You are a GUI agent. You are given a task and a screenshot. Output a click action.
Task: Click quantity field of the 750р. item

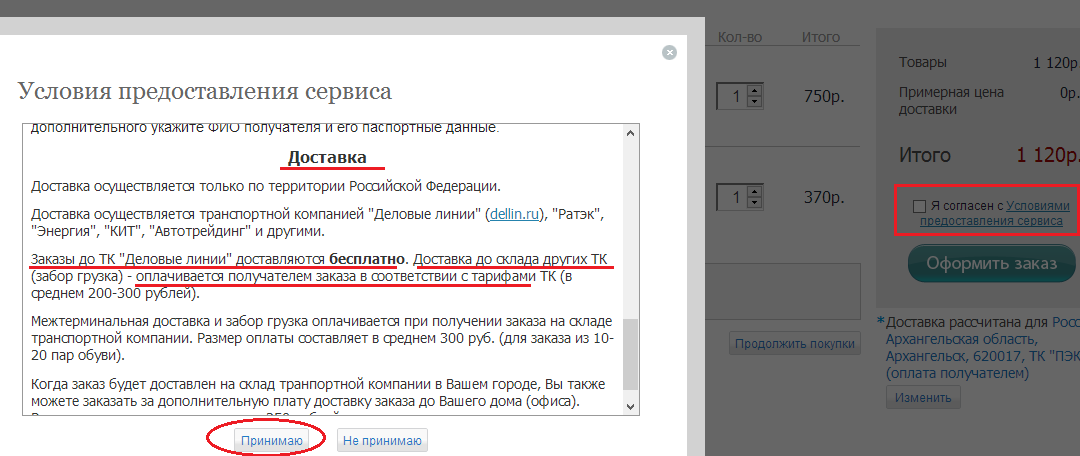tap(733, 96)
